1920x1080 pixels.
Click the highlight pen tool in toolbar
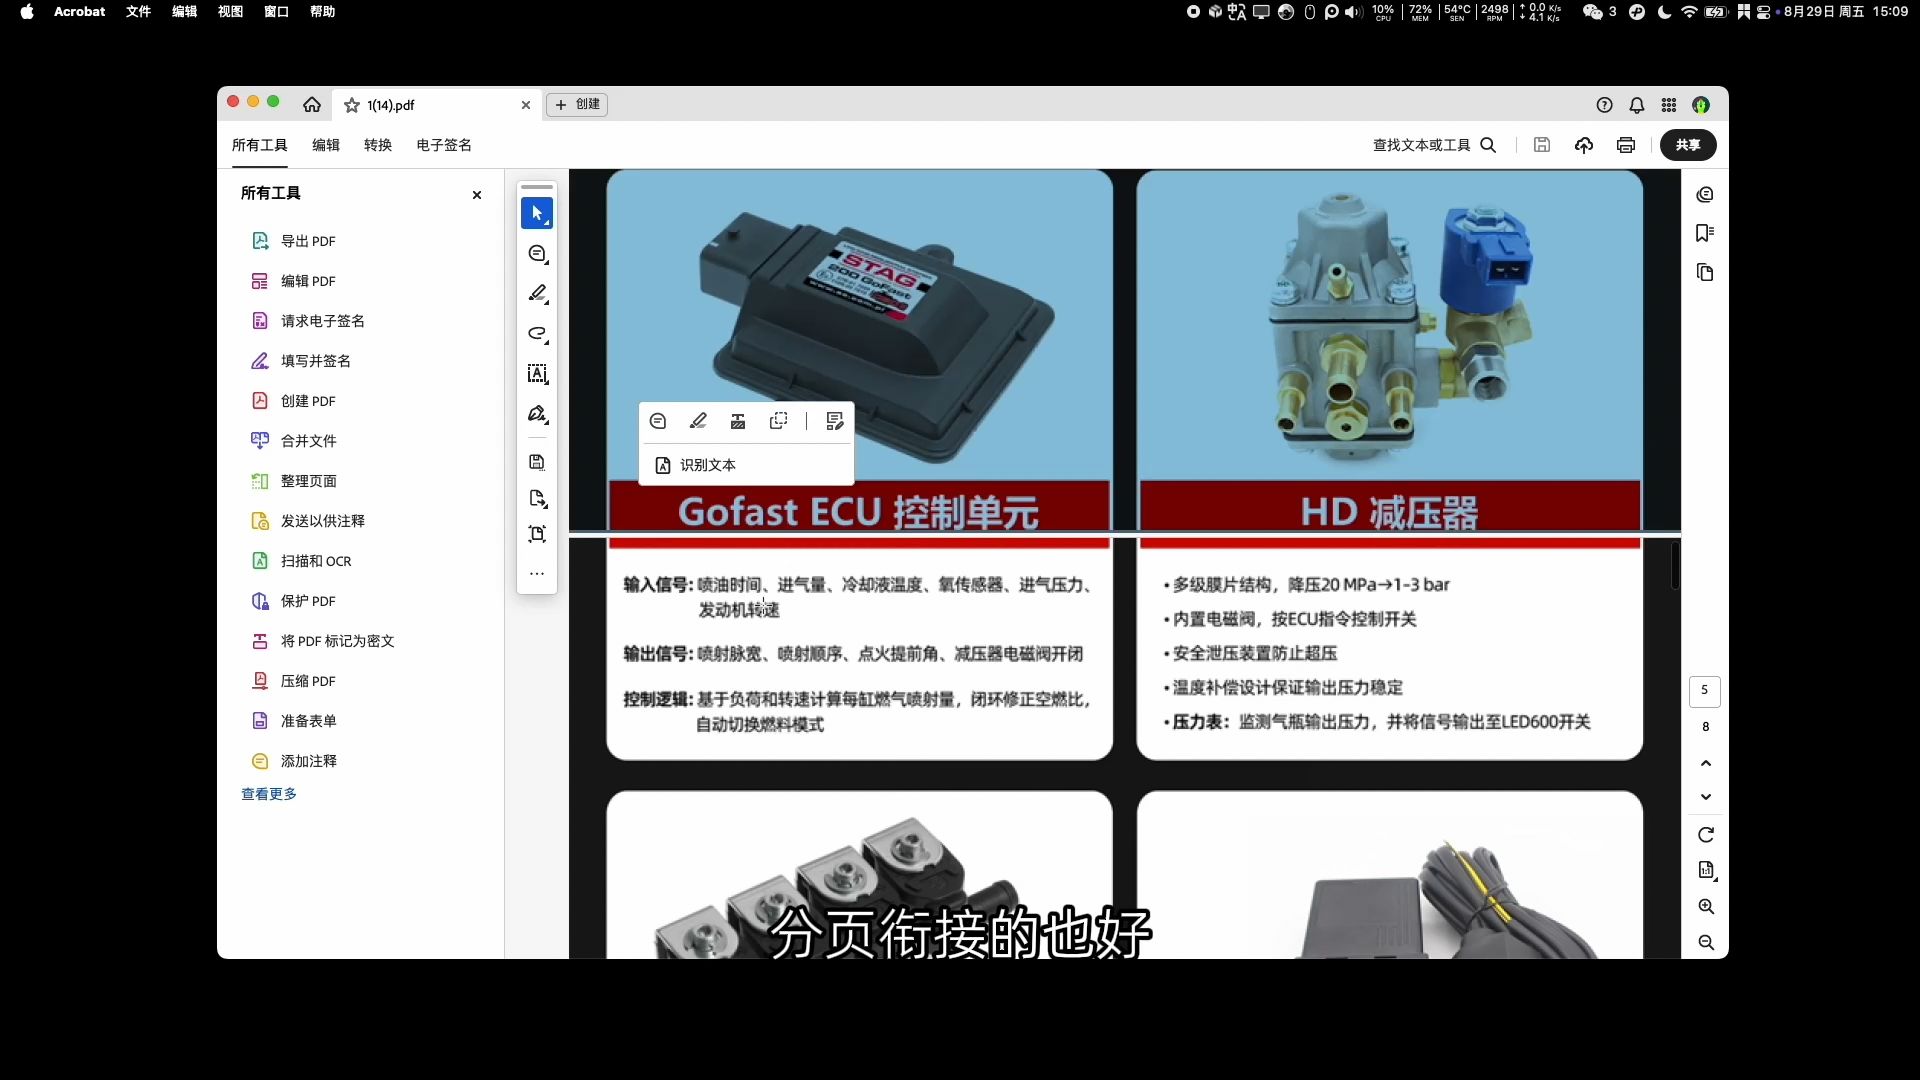point(537,293)
